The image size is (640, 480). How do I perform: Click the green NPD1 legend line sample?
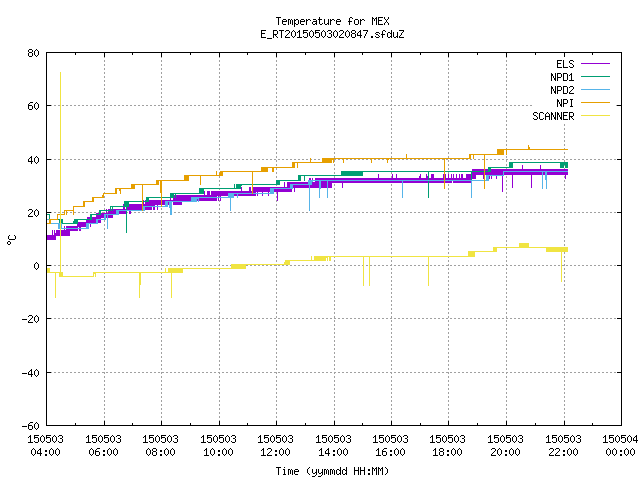[595, 77]
